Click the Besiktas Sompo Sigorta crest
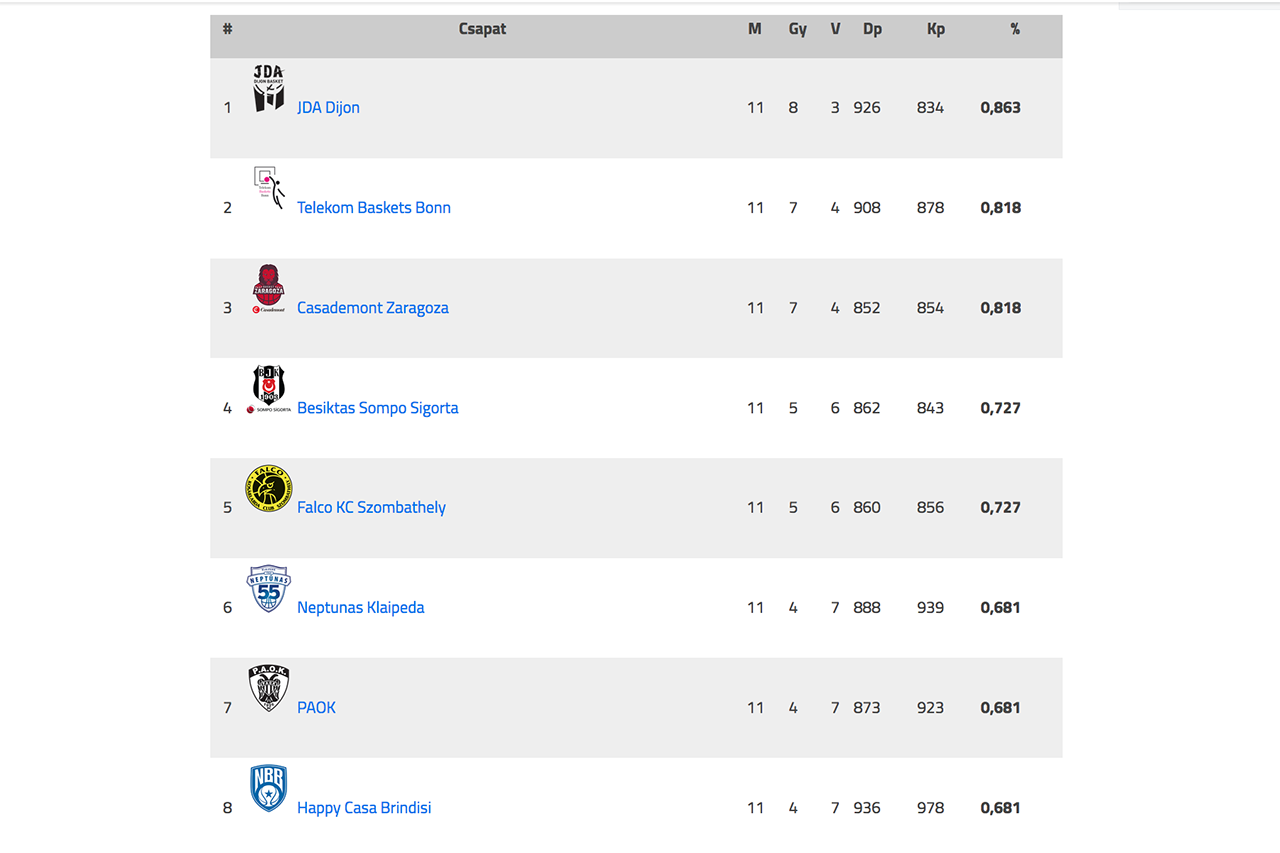 click(x=269, y=389)
